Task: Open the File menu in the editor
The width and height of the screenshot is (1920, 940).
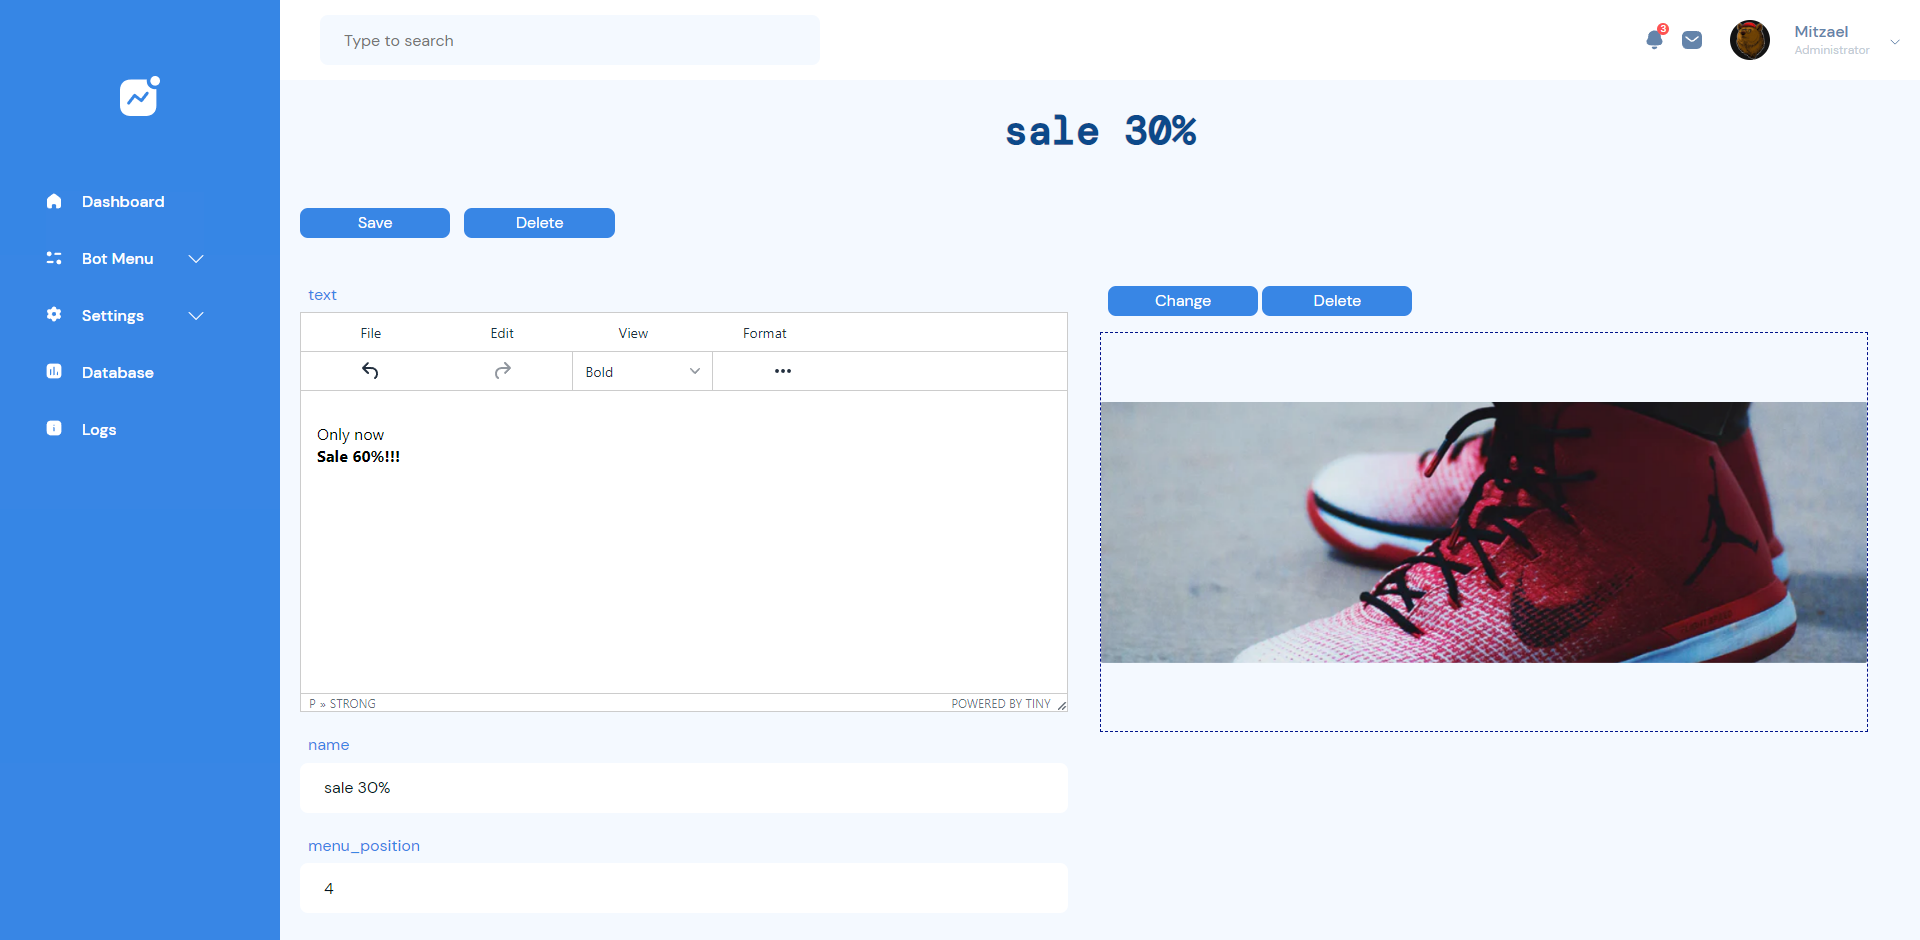Action: click(x=370, y=333)
